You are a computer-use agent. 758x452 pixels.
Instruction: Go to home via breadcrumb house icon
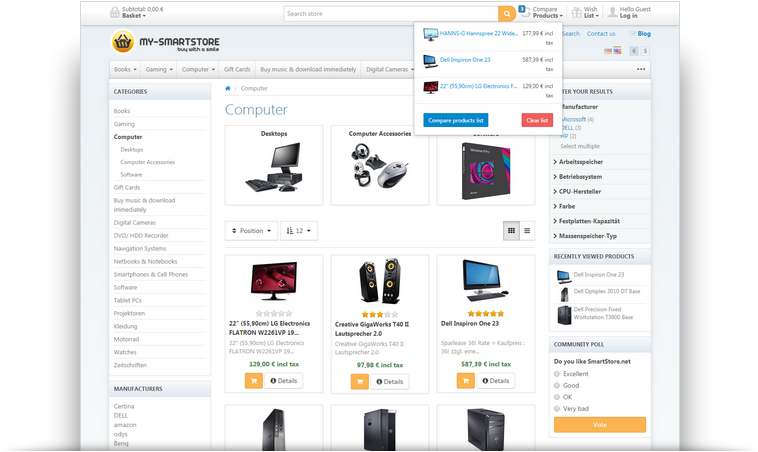click(228, 88)
